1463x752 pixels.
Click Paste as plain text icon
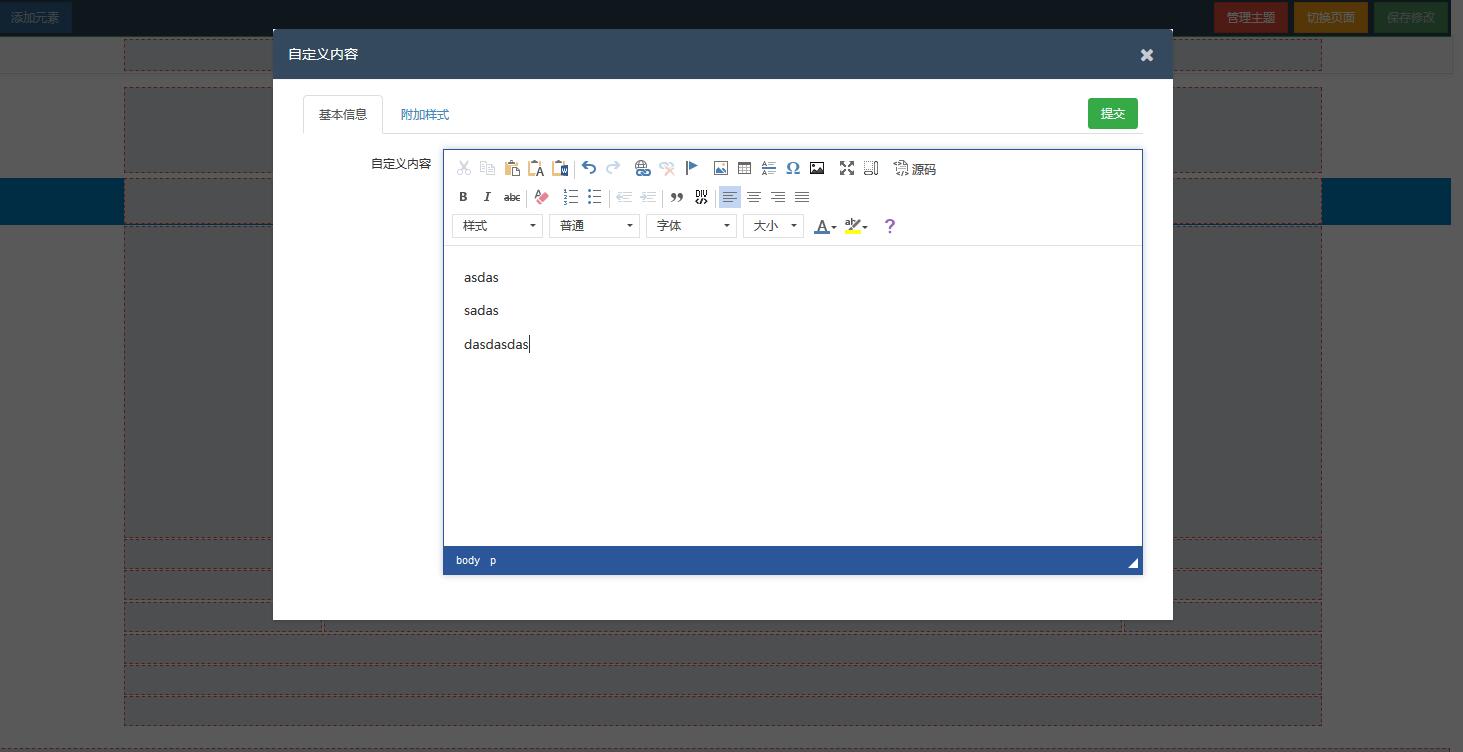536,168
